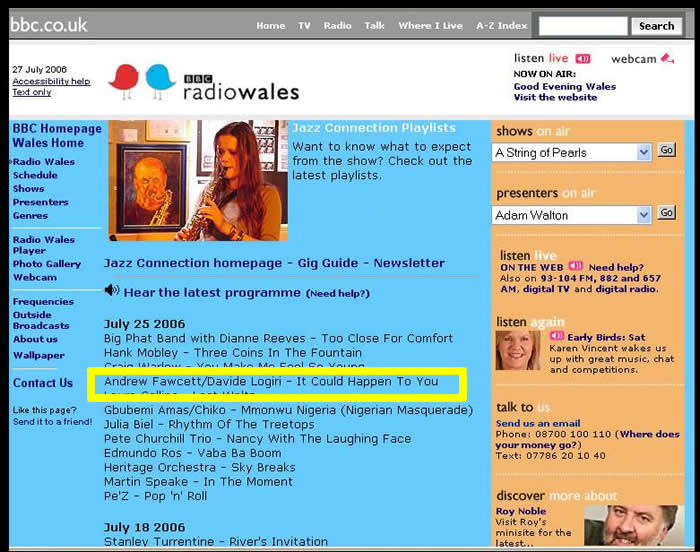Open the Radio Wales Player link
The height and width of the screenshot is (552, 700).
click(x=44, y=245)
